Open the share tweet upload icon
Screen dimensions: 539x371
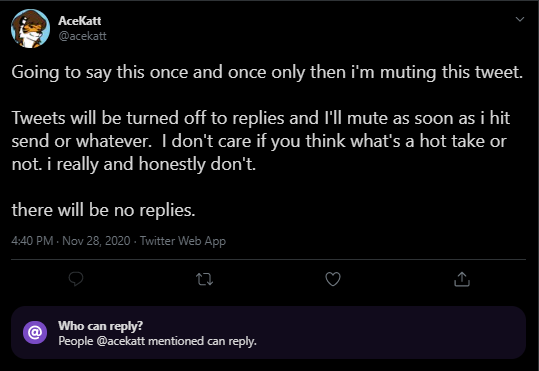[x=462, y=279]
